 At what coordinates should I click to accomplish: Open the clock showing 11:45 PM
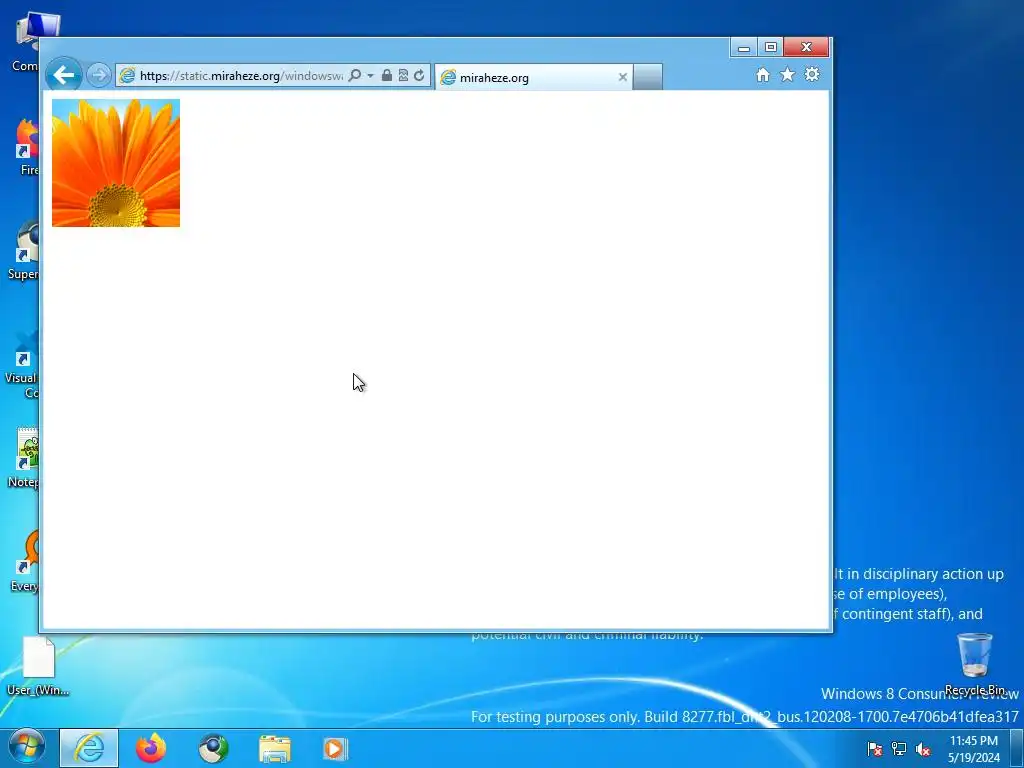click(974, 749)
